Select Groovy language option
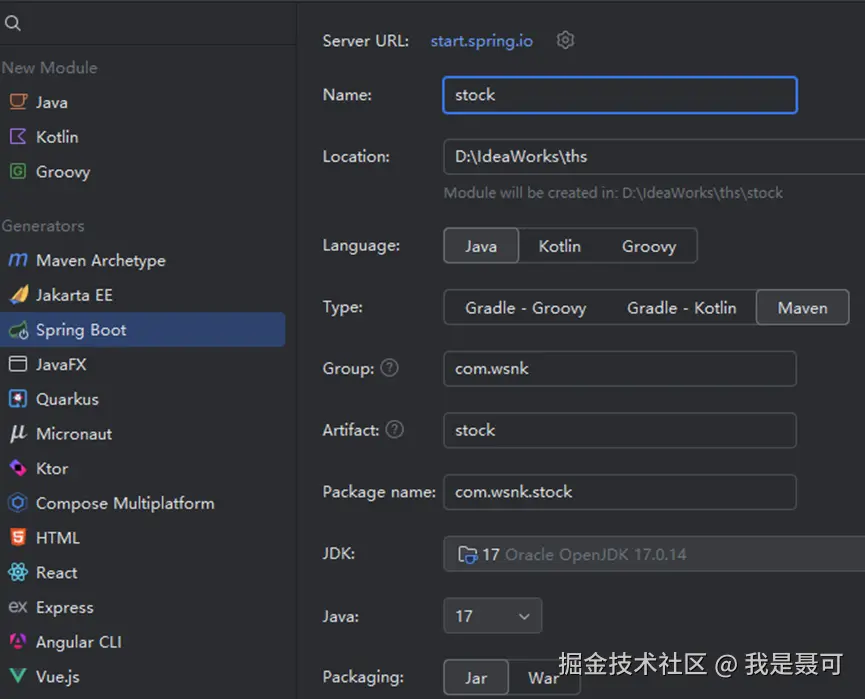Image resolution: width=865 pixels, height=699 pixels. click(649, 246)
